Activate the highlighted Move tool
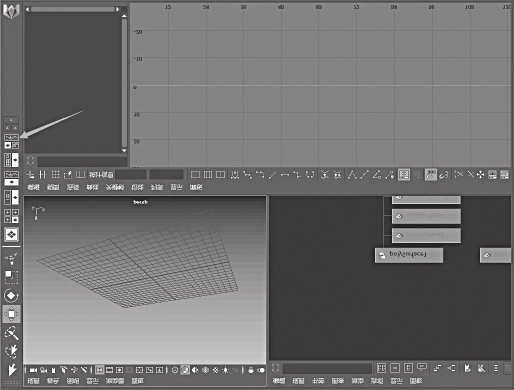The height and width of the screenshot is (390, 514). pos(12,314)
